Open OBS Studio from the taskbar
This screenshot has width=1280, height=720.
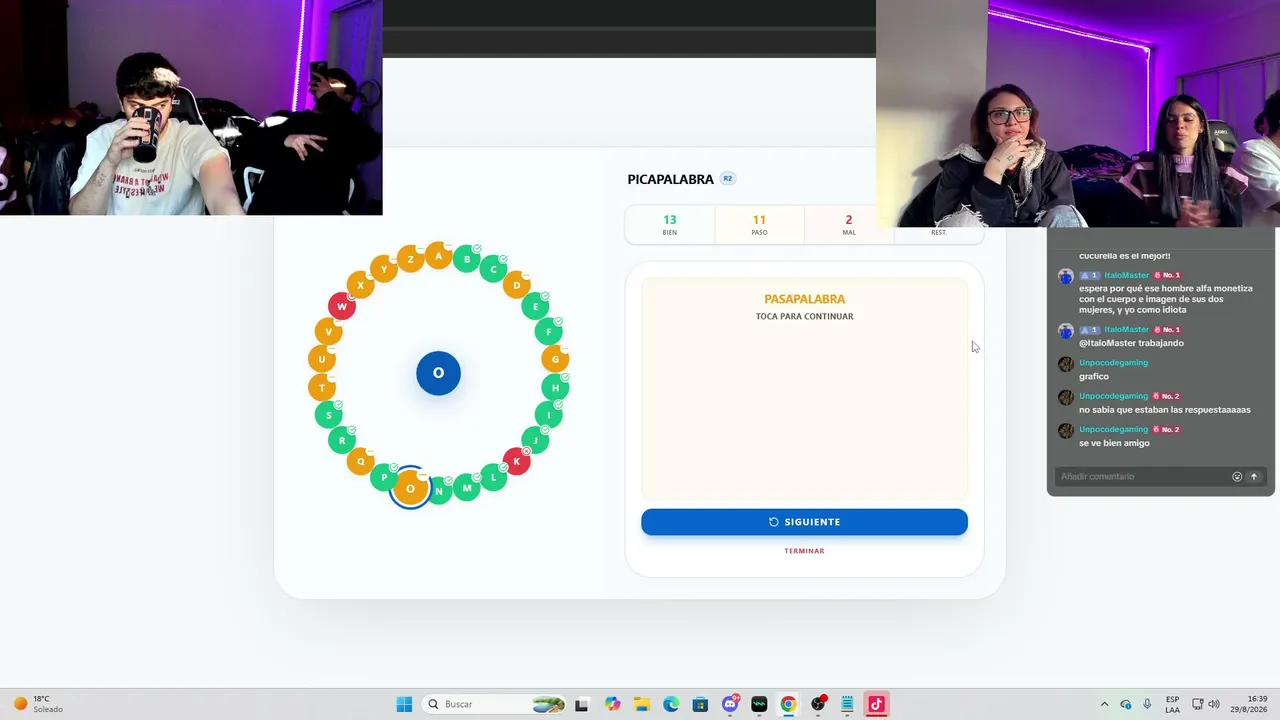(x=818, y=704)
